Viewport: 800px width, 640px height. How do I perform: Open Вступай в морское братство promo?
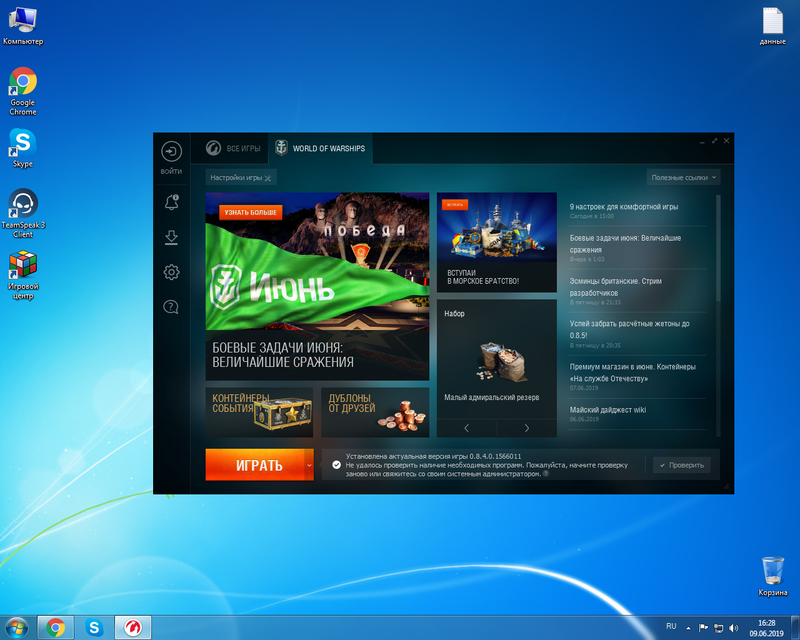496,242
